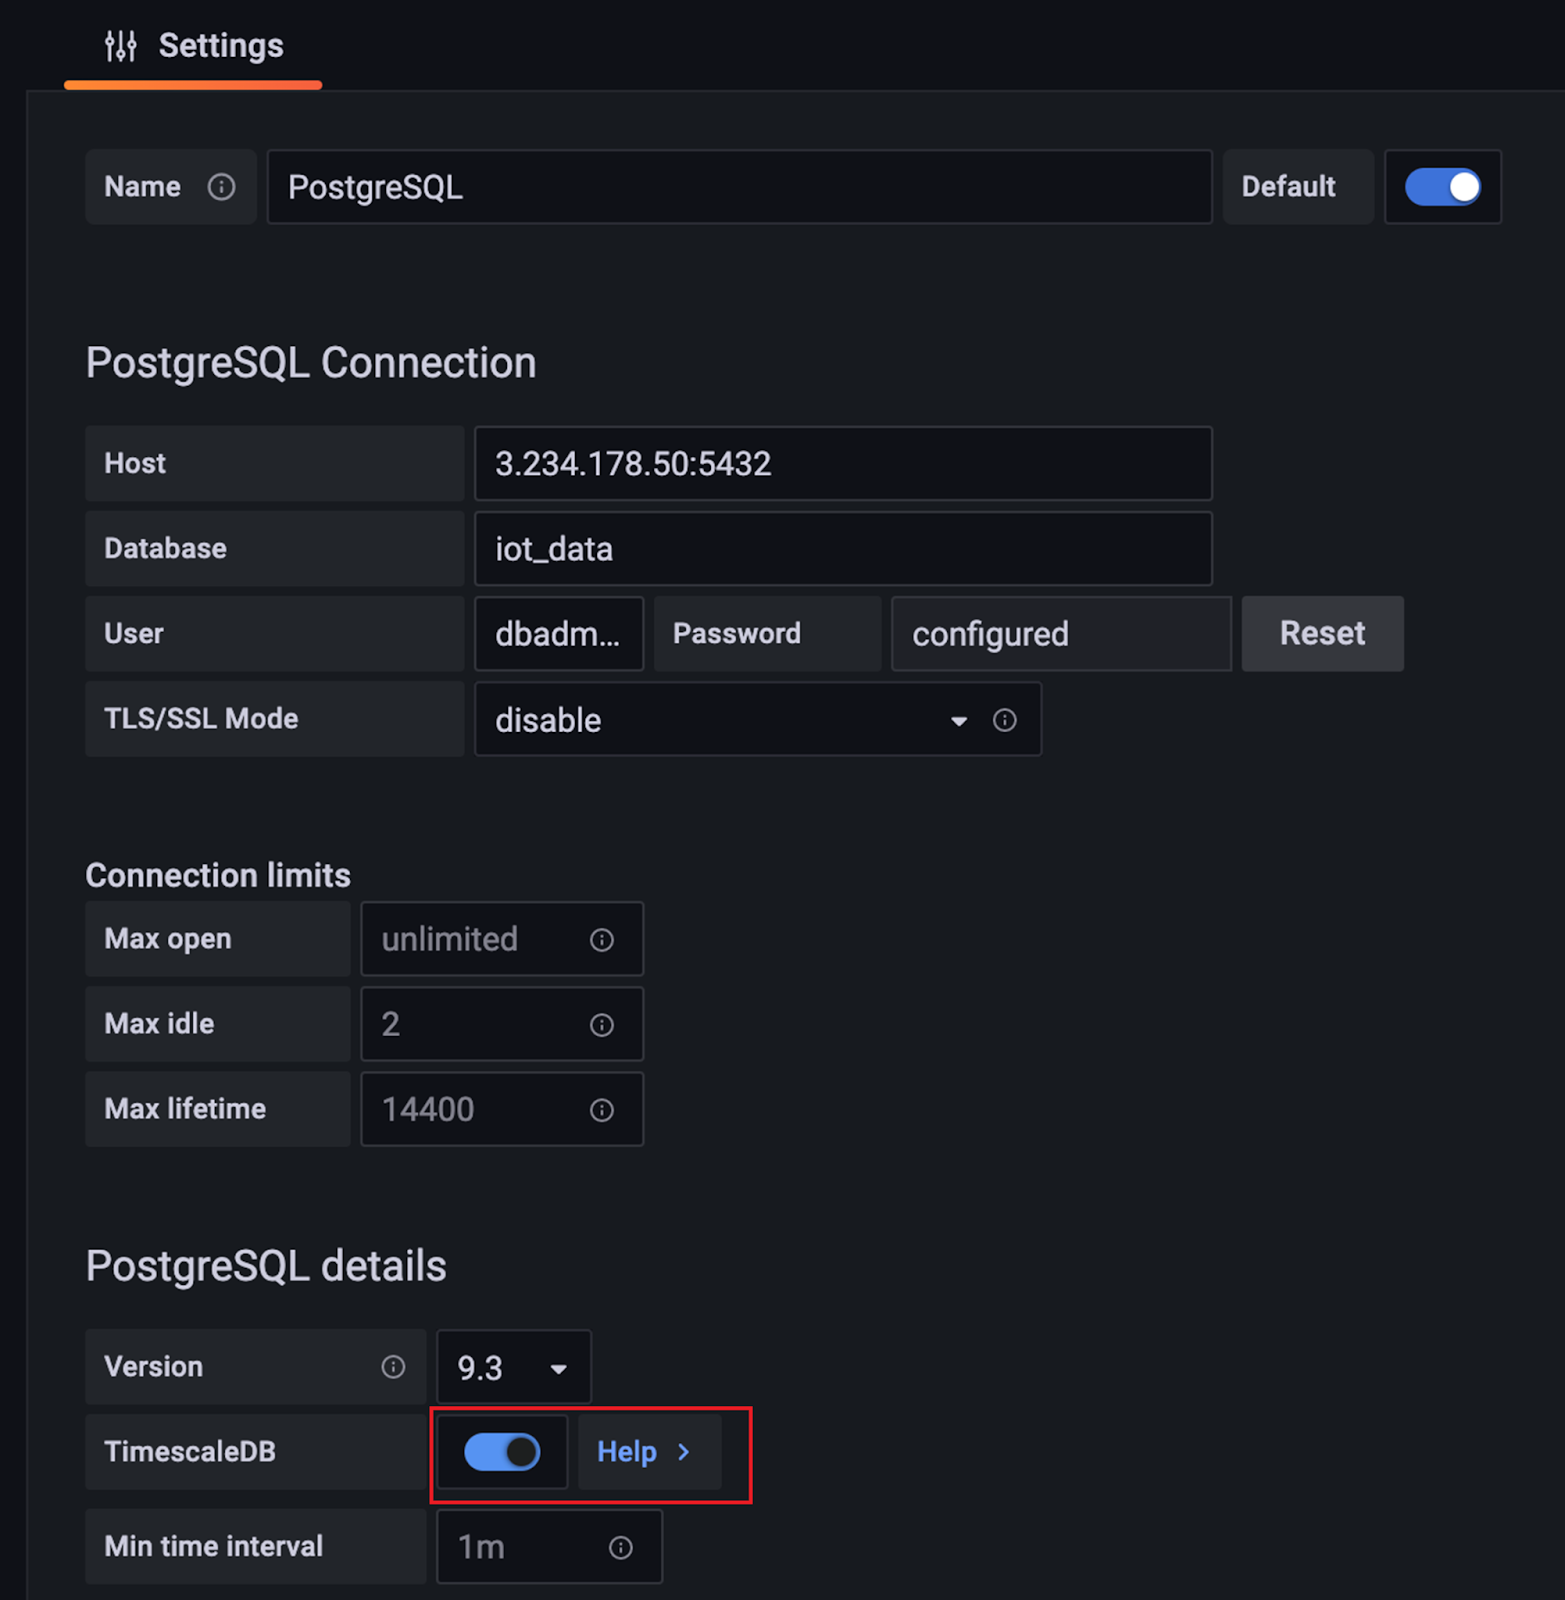The image size is (1565, 1600).
Task: Click the sliders icon beside Settings
Action: tap(121, 46)
